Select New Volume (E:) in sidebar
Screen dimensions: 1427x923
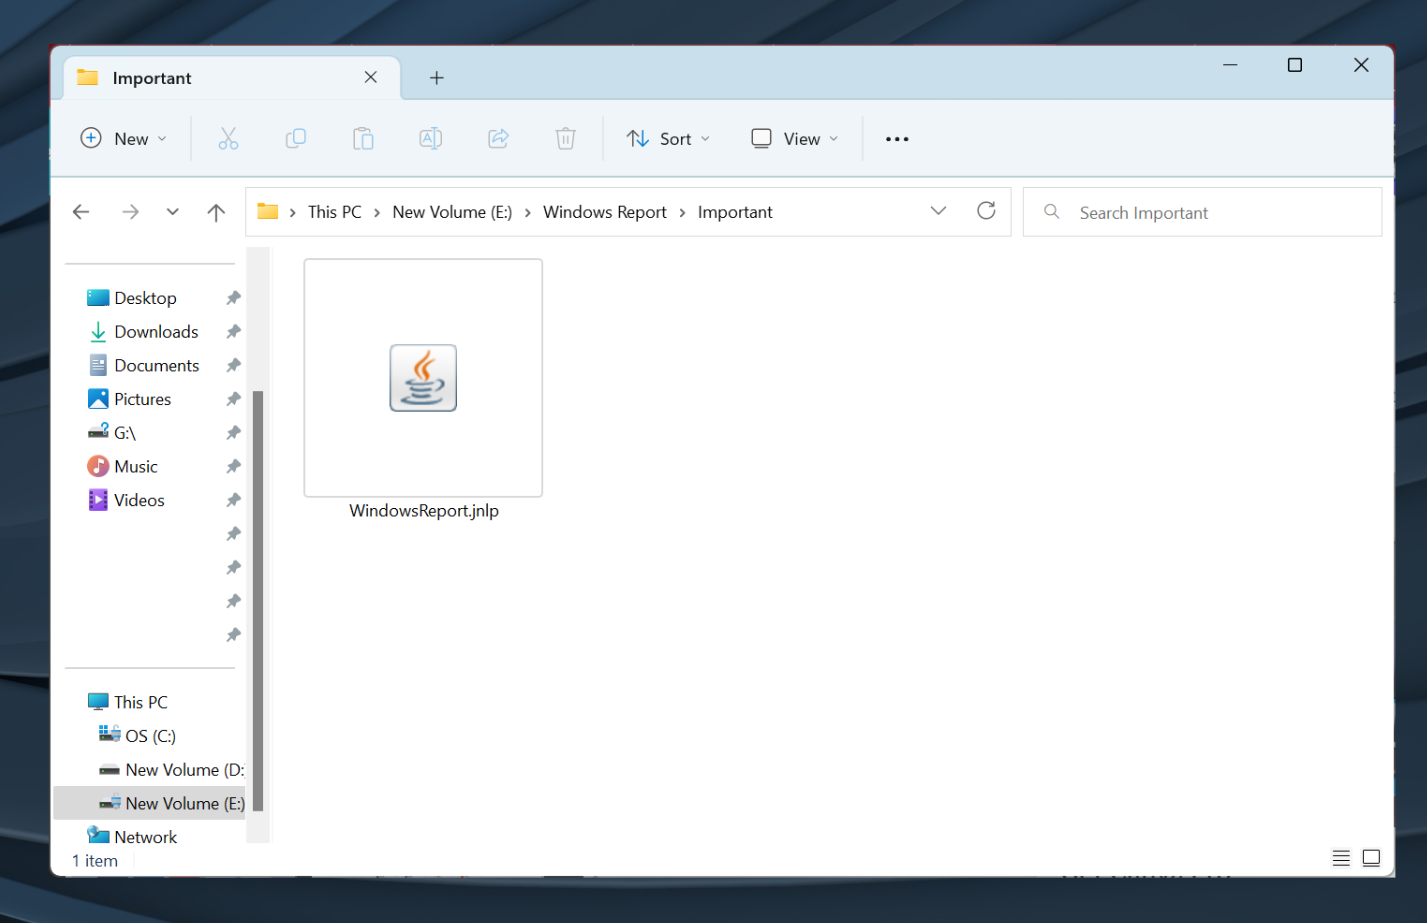(x=149, y=803)
